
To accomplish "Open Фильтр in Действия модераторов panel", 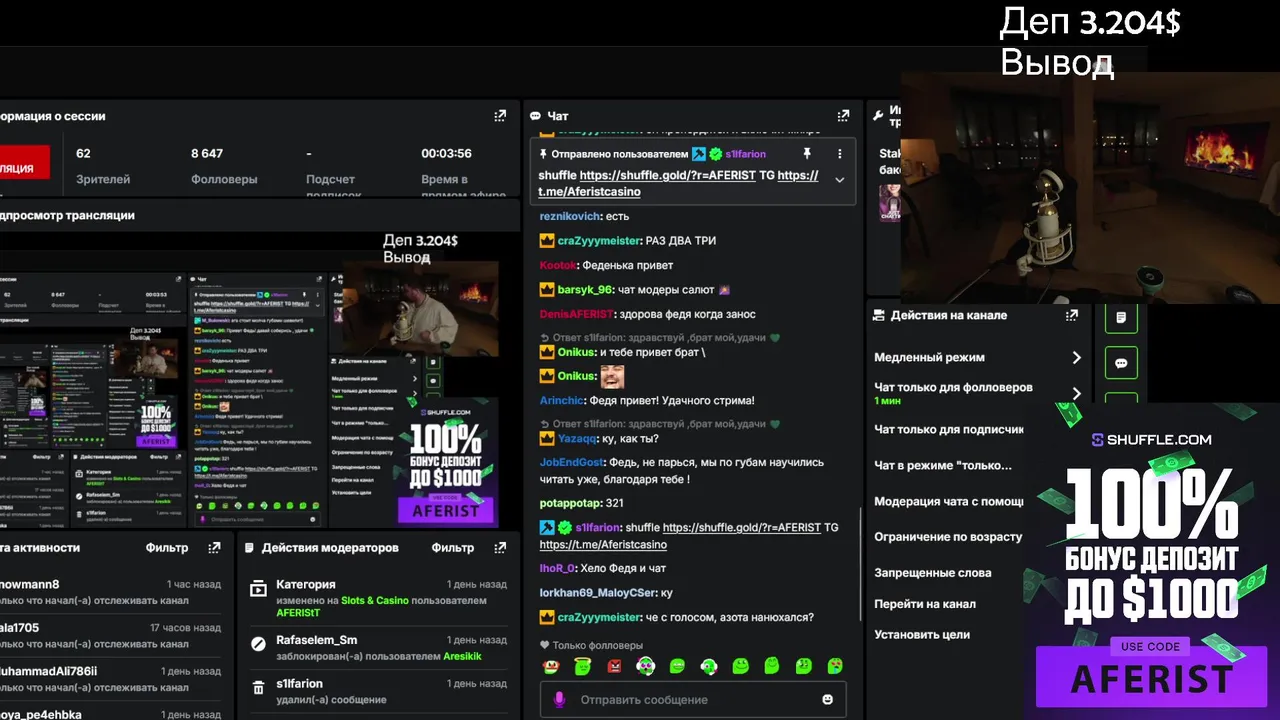I will [x=453, y=548].
